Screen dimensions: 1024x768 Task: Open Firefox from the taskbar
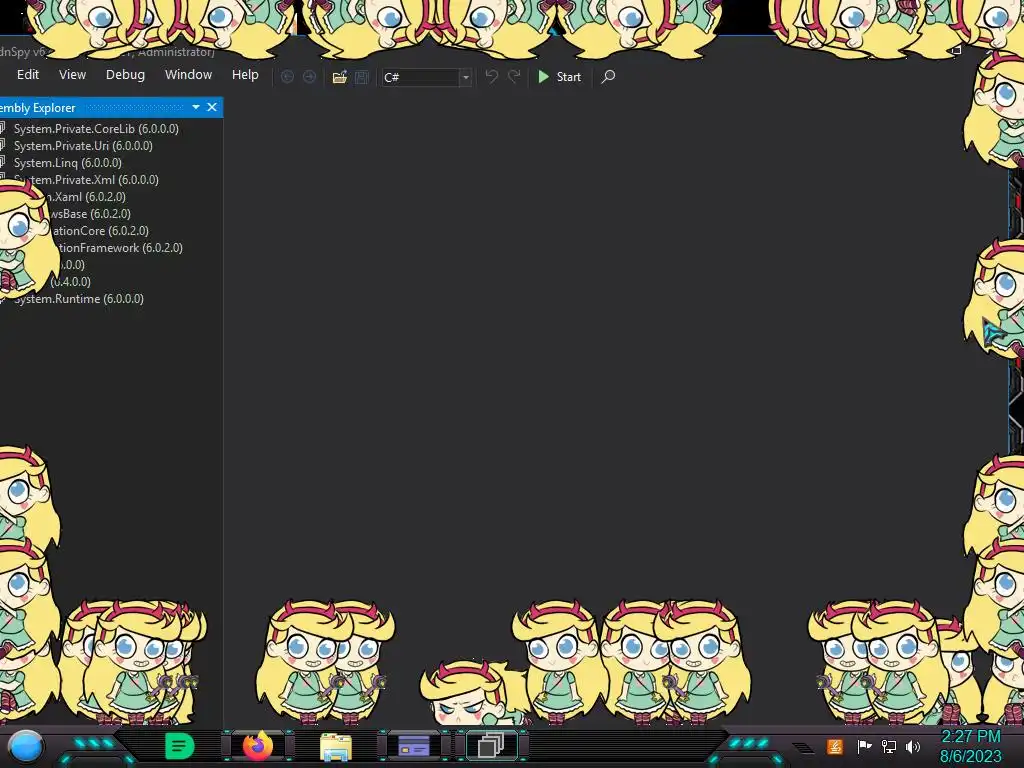pyautogui.click(x=258, y=746)
